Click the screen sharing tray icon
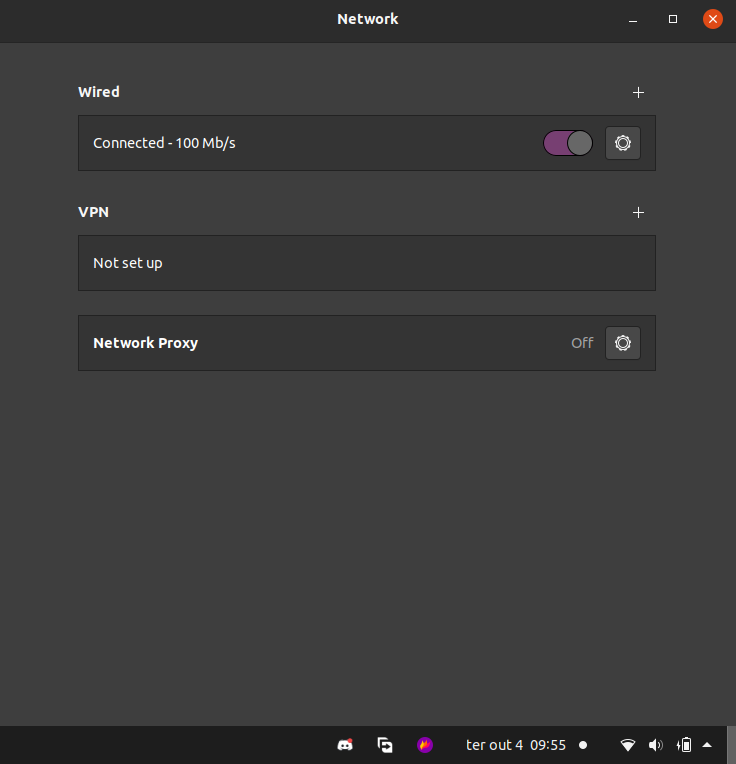The image size is (736, 764). tap(385, 745)
